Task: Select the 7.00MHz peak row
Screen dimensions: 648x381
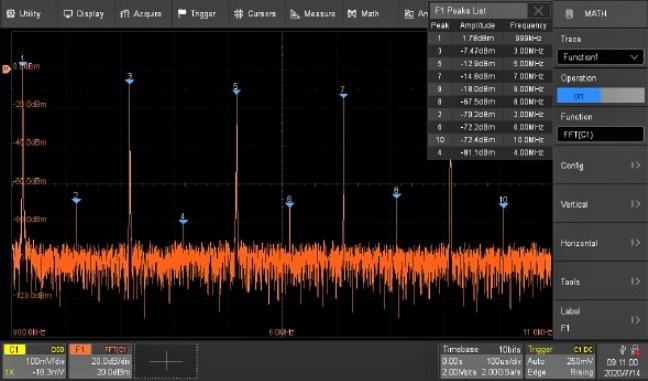Action: click(490, 76)
